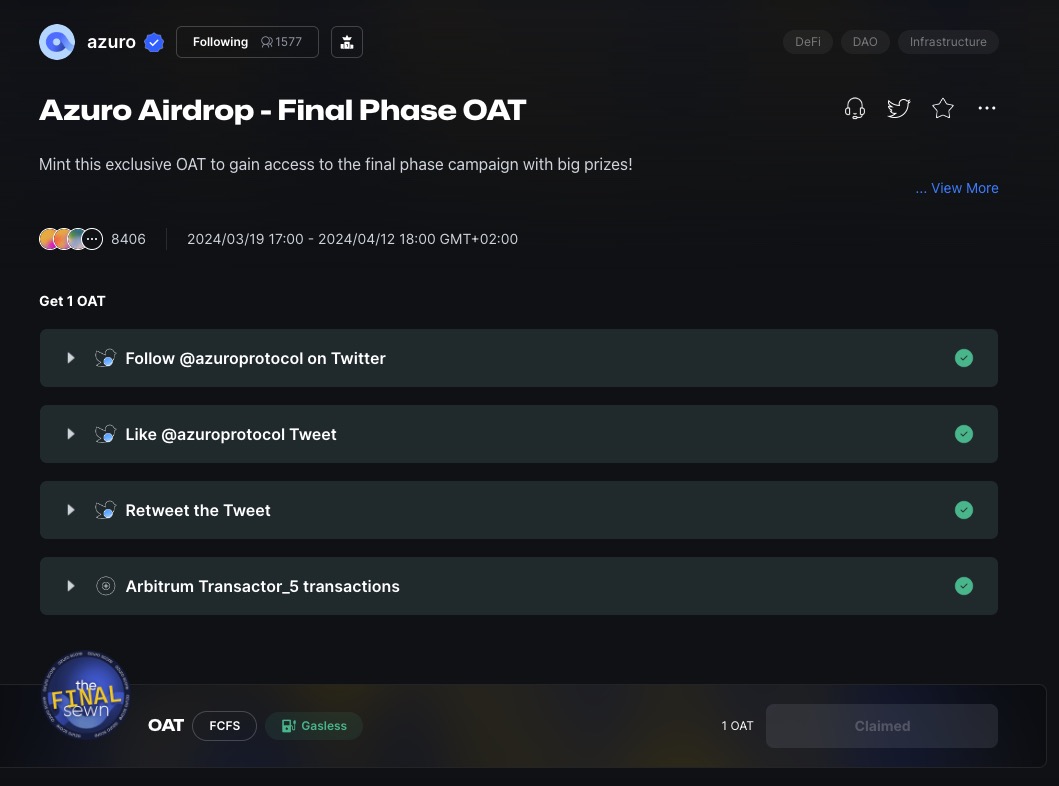Click the Arbitrum Transactor credential icon

coord(105,586)
